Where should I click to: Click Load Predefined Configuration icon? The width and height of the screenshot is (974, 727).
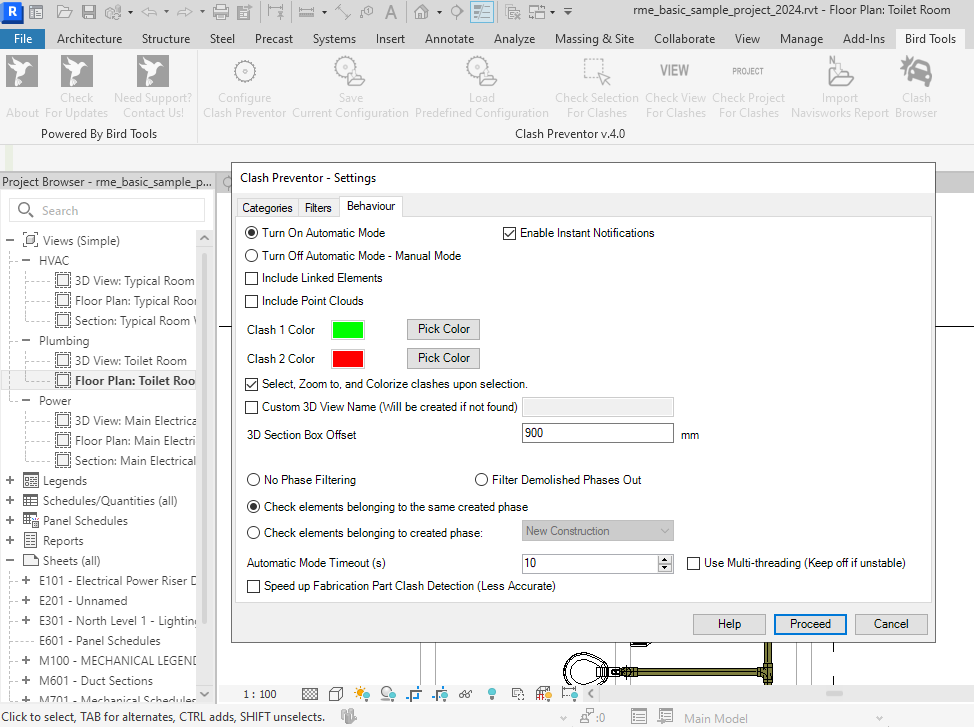point(481,73)
